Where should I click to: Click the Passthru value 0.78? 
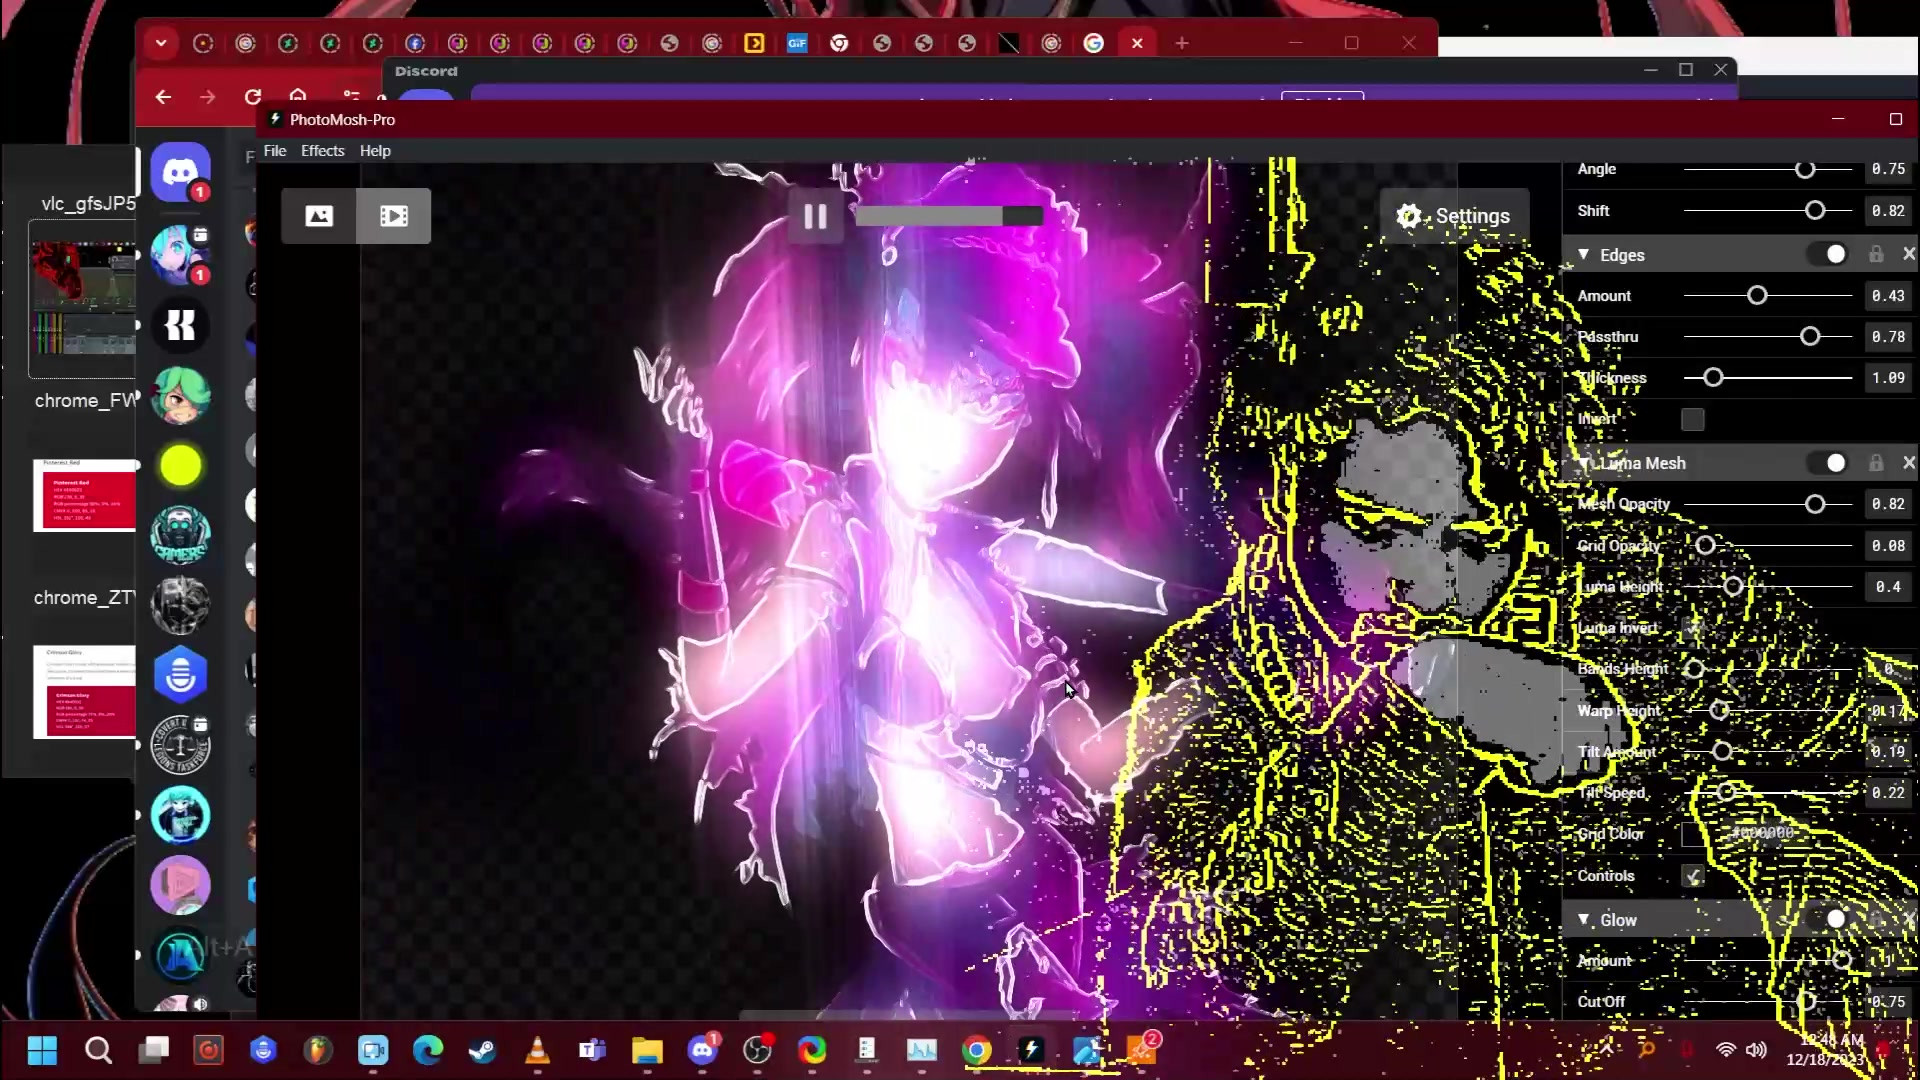click(x=1888, y=337)
